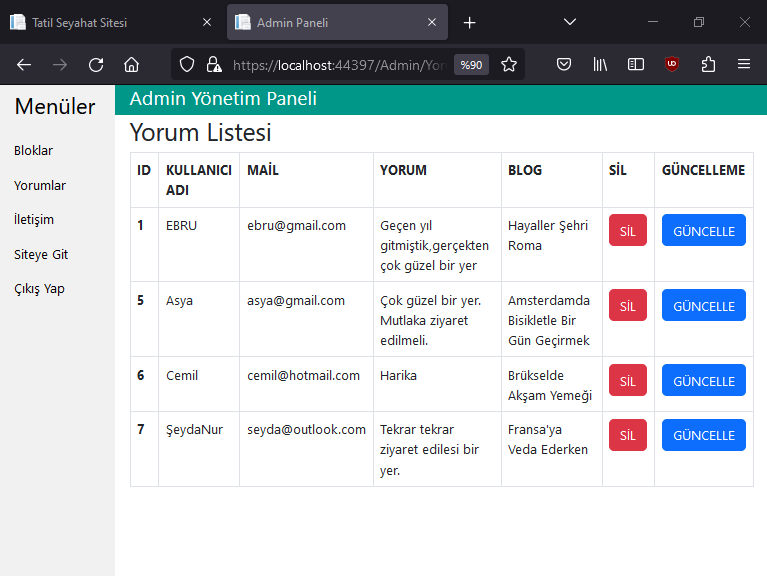The image size is (767, 576).
Task: Open the extensions puzzle icon
Action: [x=708, y=65]
